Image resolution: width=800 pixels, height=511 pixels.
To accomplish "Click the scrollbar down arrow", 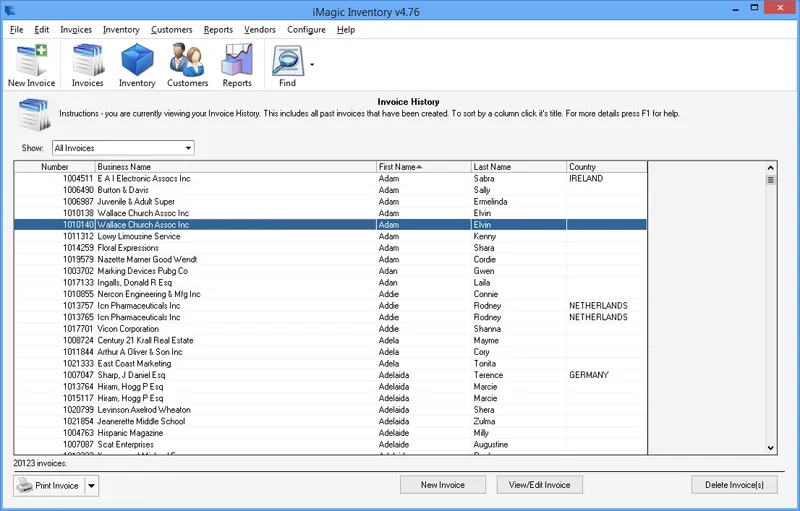I will tap(770, 448).
